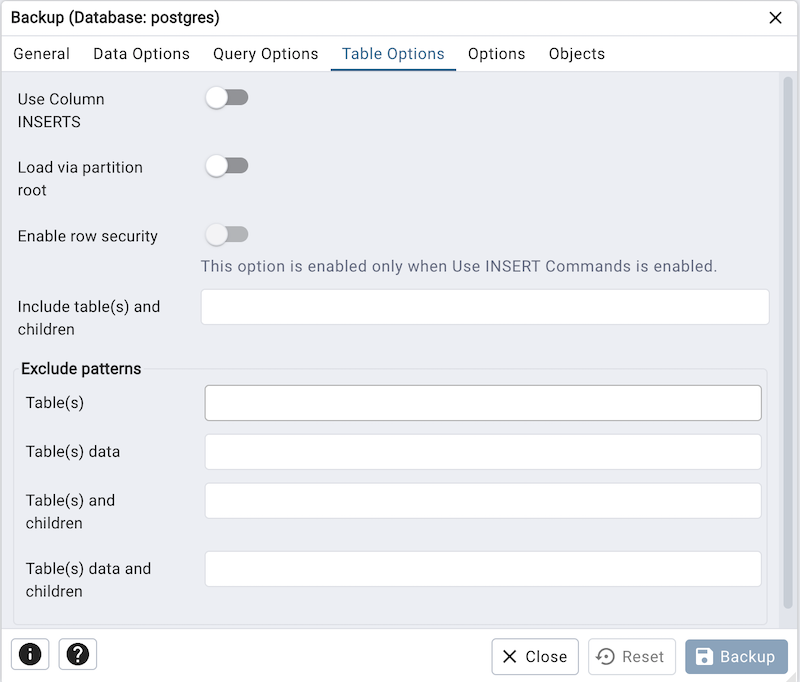The width and height of the screenshot is (800, 682).
Task: Open the Objects tab
Action: (x=577, y=54)
